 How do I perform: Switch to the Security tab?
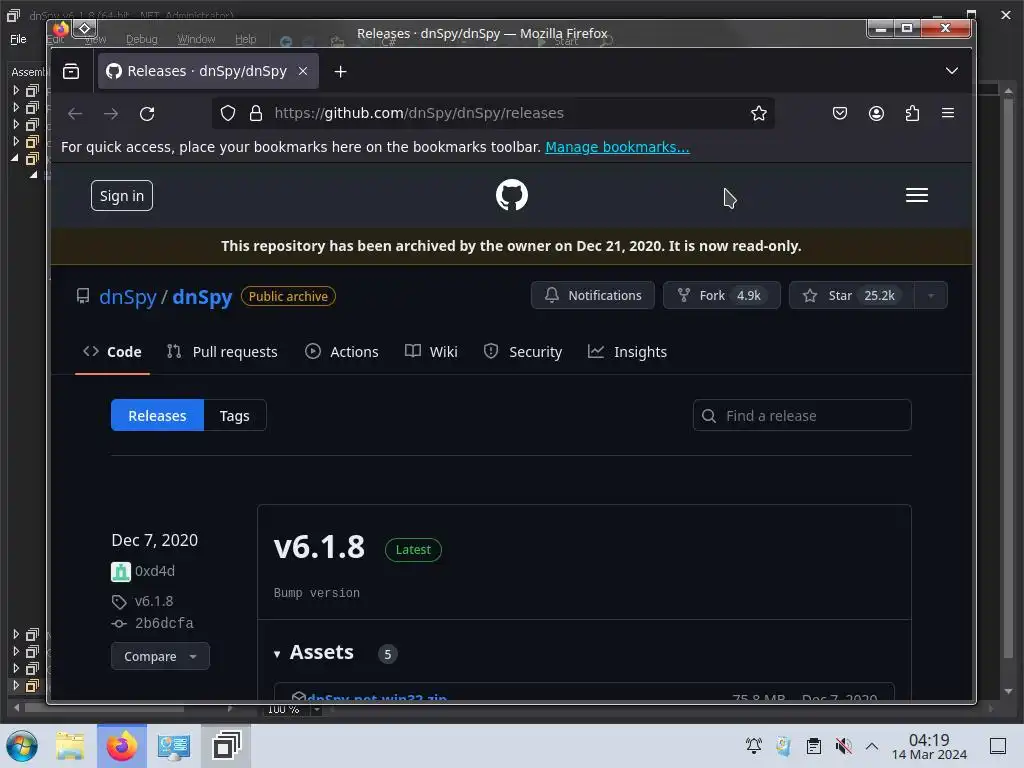click(x=522, y=352)
